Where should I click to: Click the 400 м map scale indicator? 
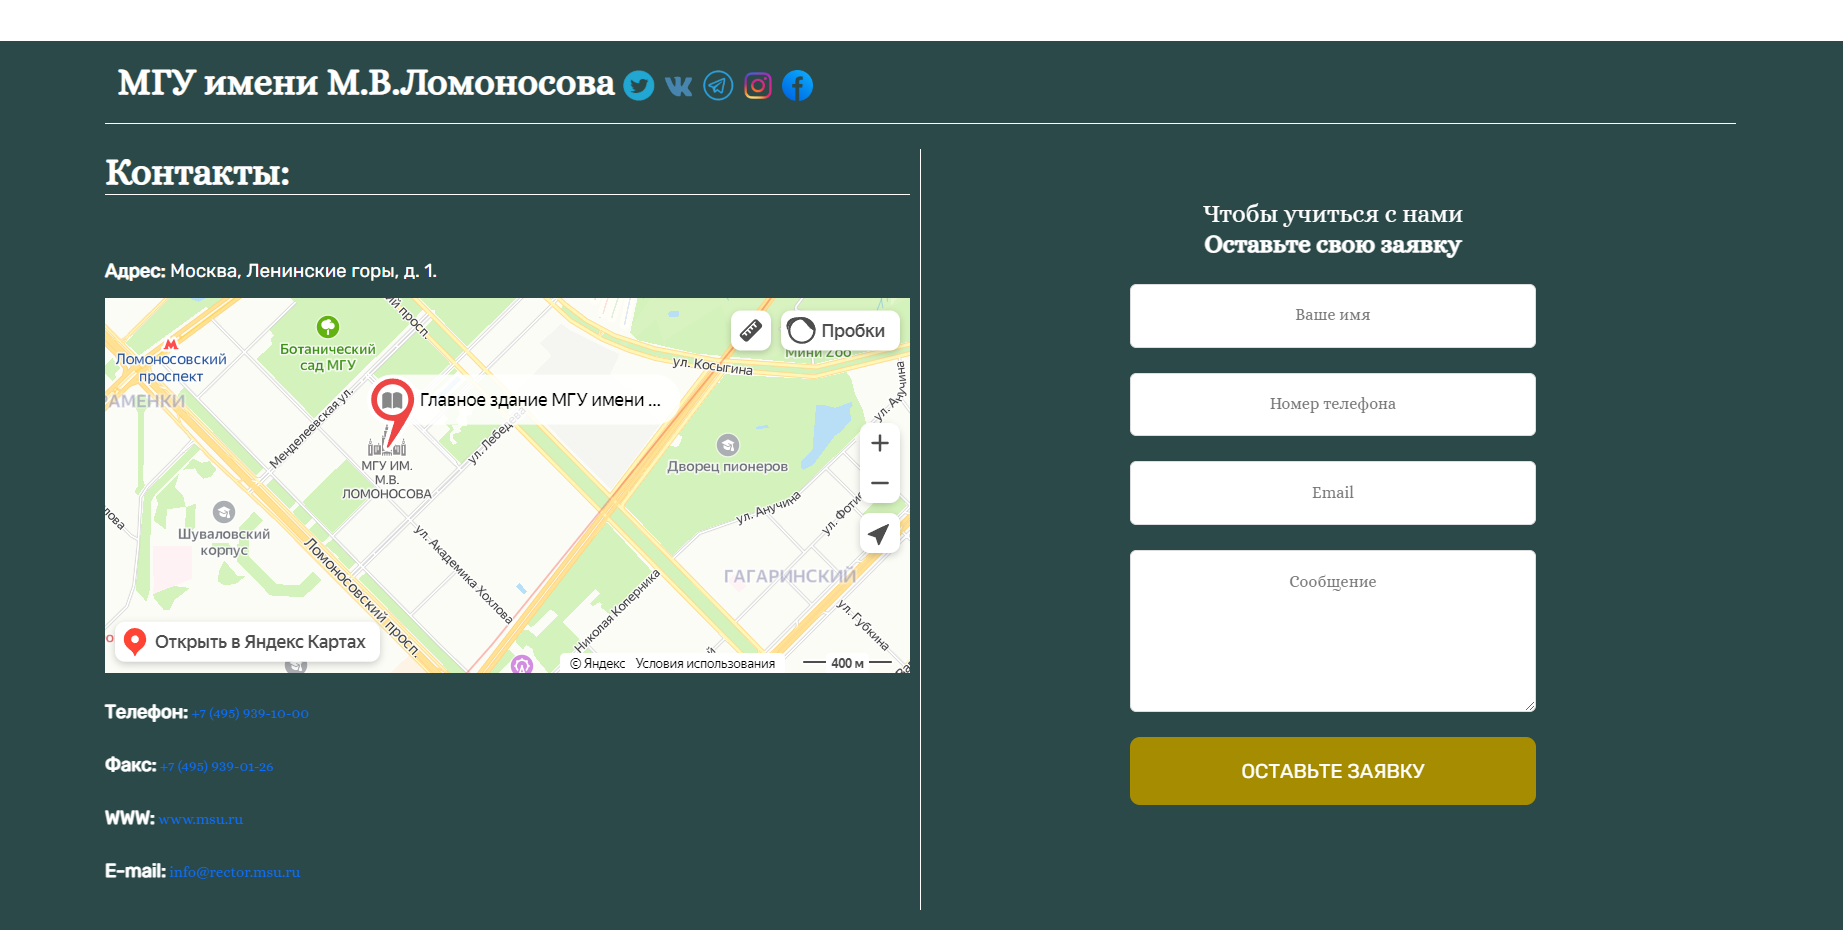(x=847, y=663)
